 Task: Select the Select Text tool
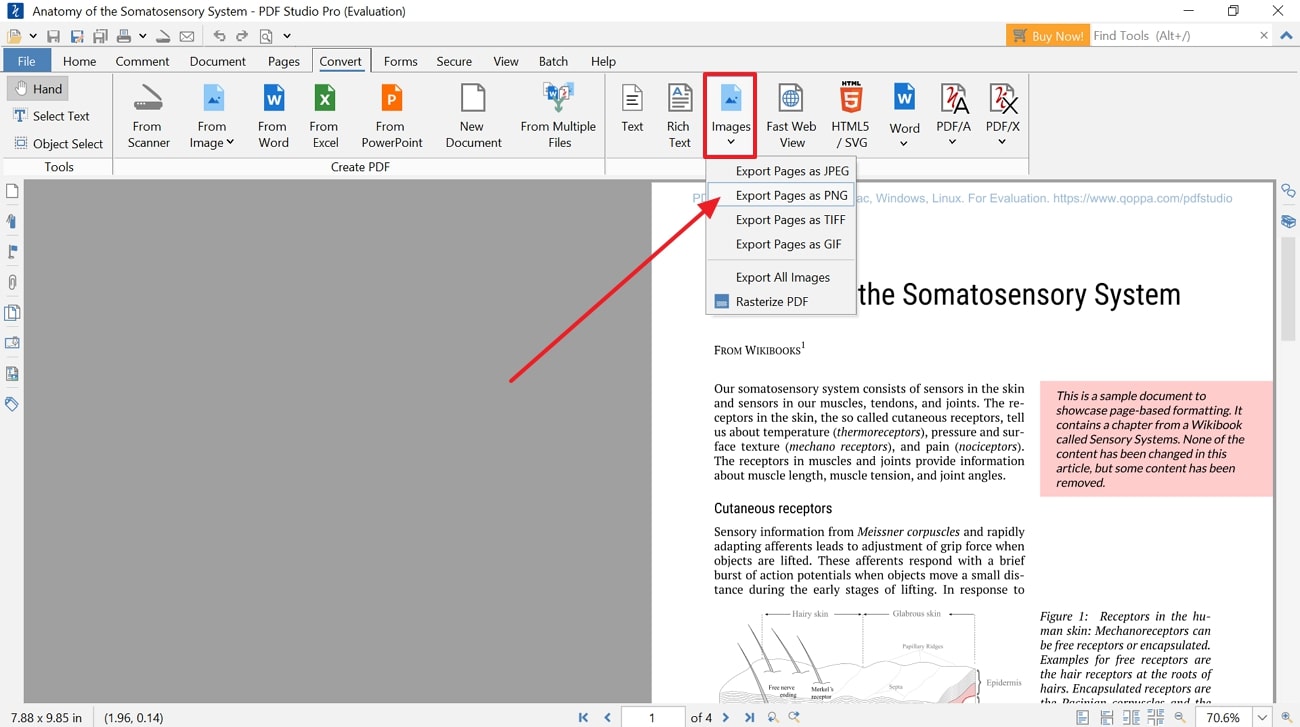(x=51, y=116)
